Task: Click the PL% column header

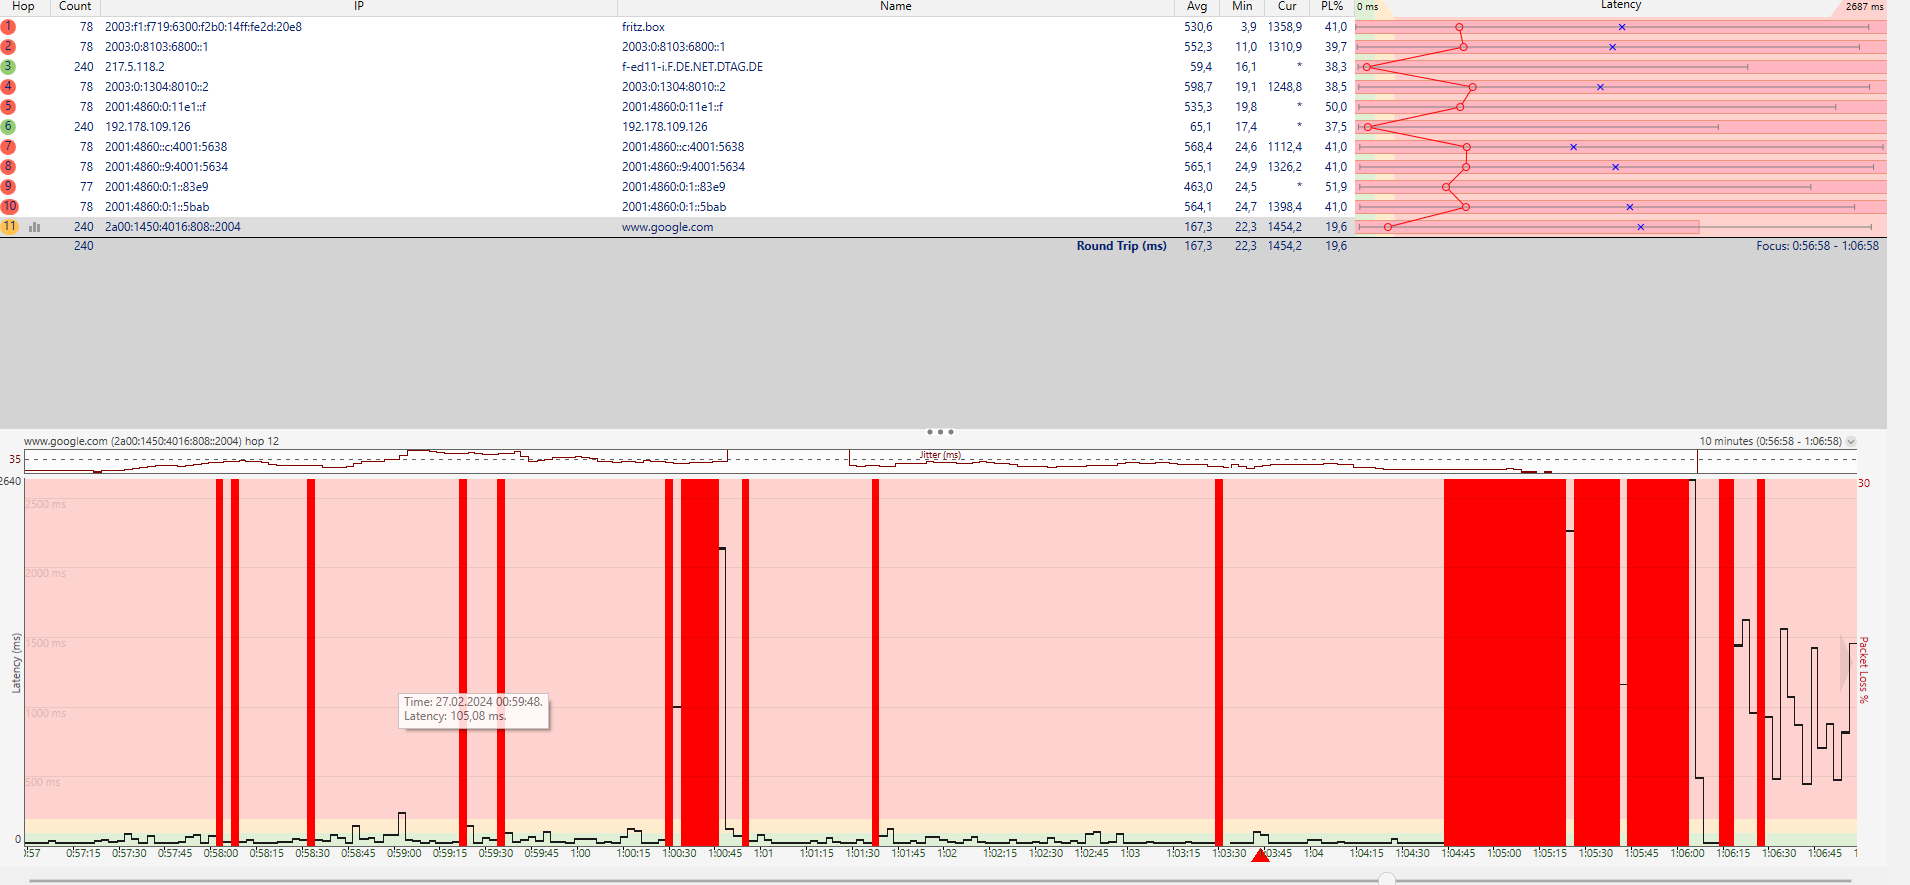Action: [x=1332, y=6]
